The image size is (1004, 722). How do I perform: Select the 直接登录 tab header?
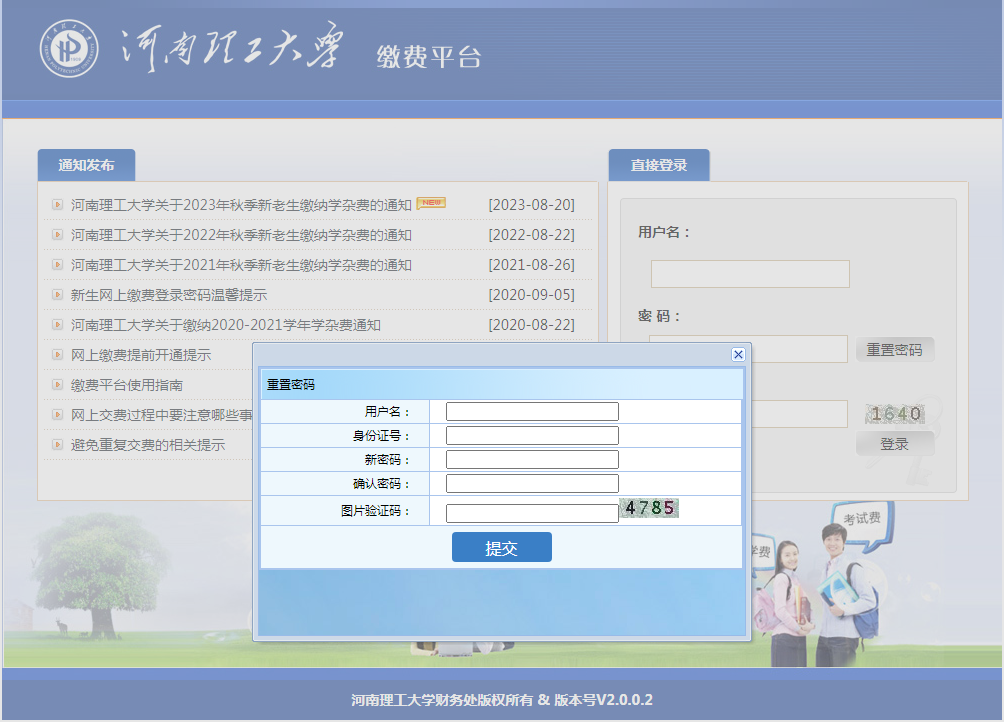[659, 164]
